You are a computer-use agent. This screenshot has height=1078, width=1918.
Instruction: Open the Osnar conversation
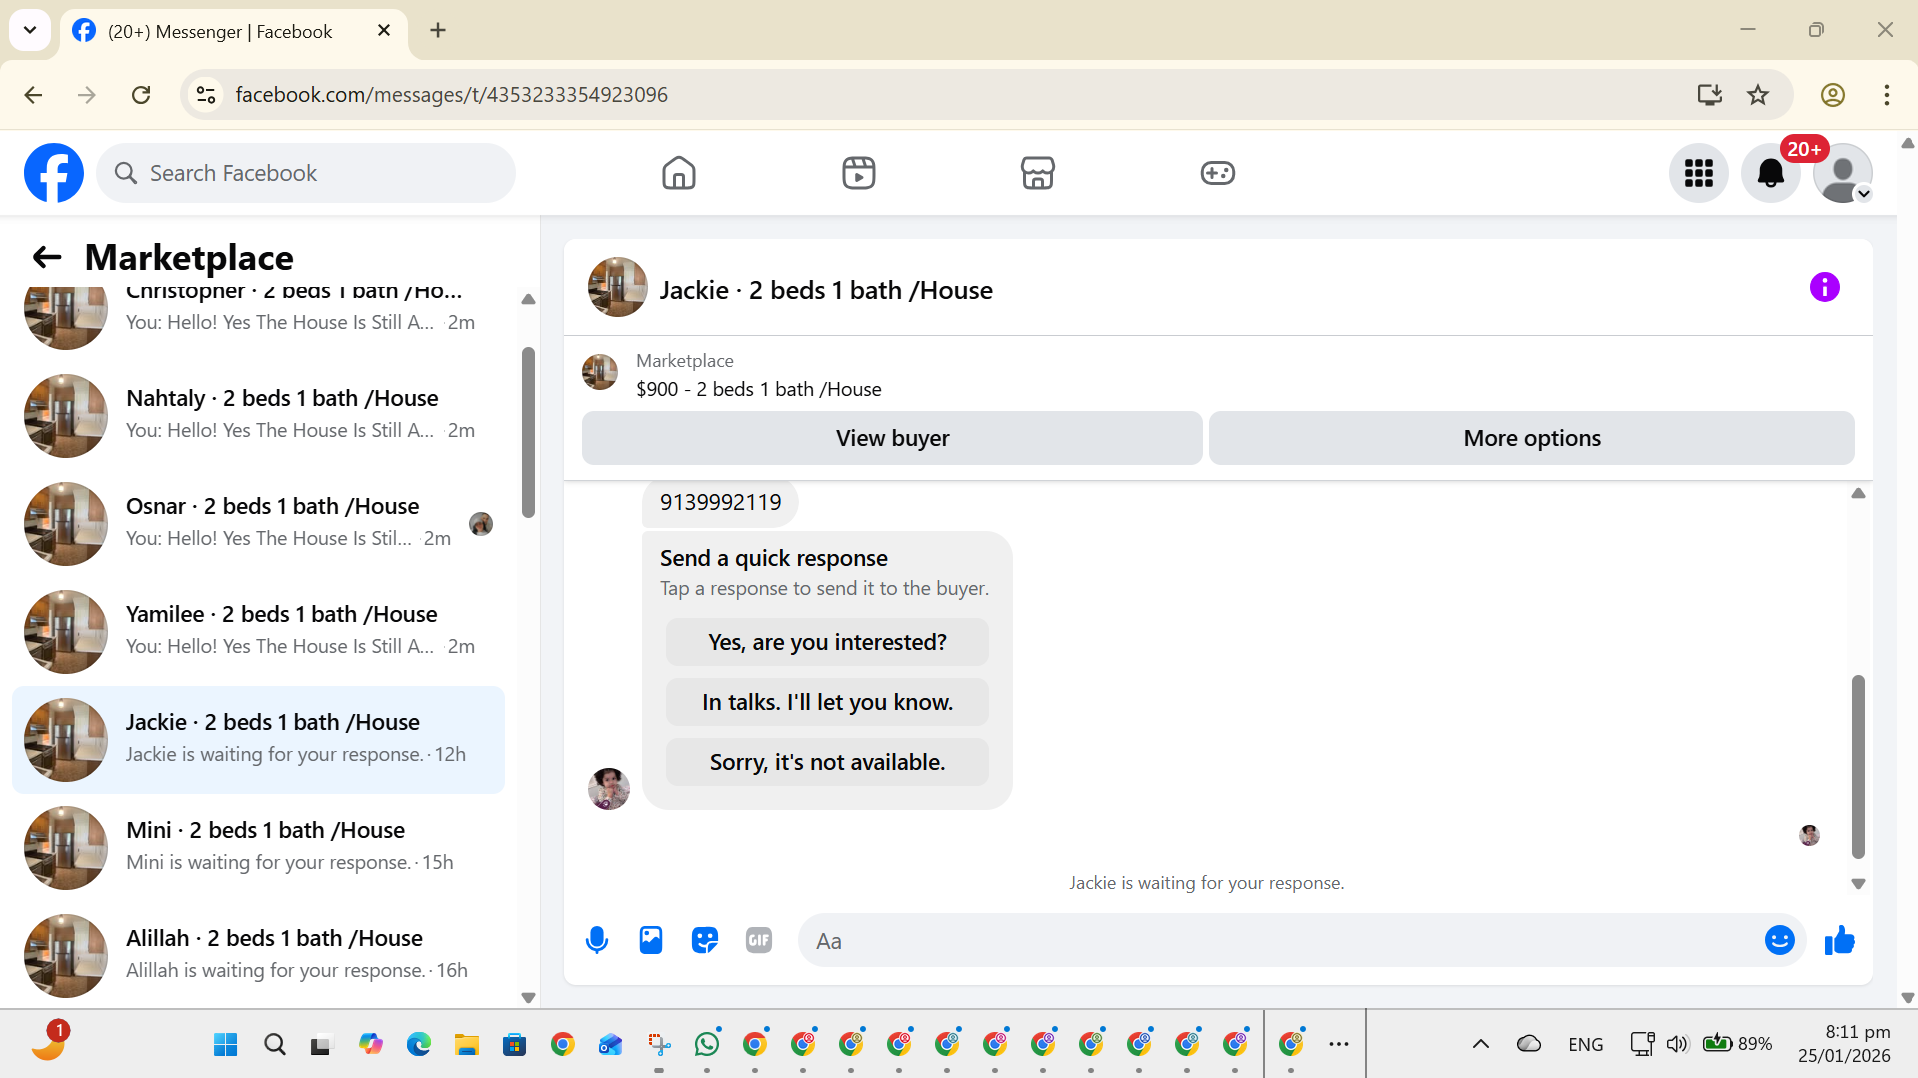[x=258, y=524]
